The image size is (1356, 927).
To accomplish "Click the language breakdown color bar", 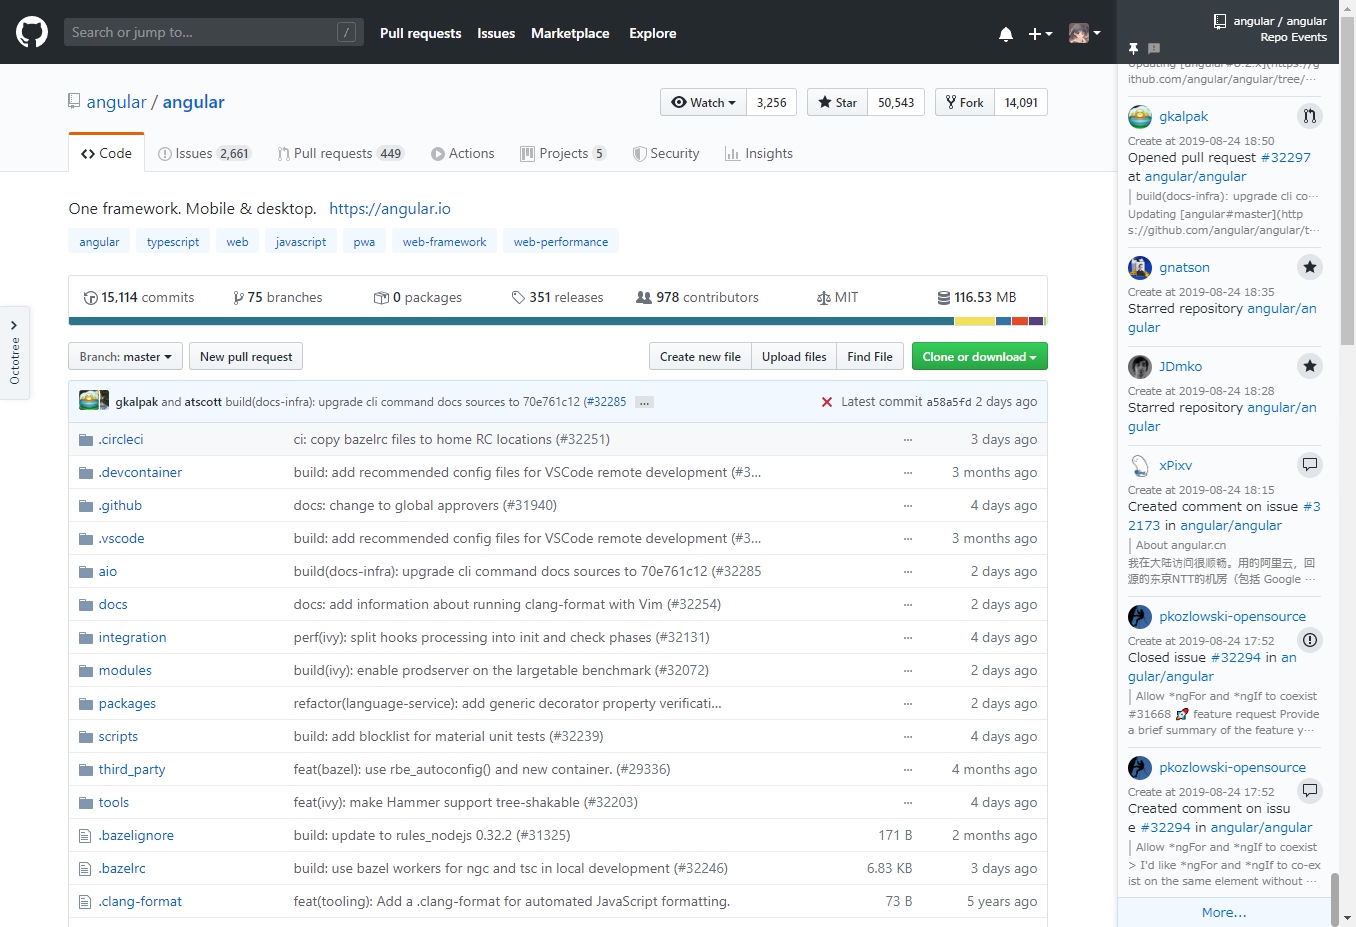I will pyautogui.click(x=557, y=321).
